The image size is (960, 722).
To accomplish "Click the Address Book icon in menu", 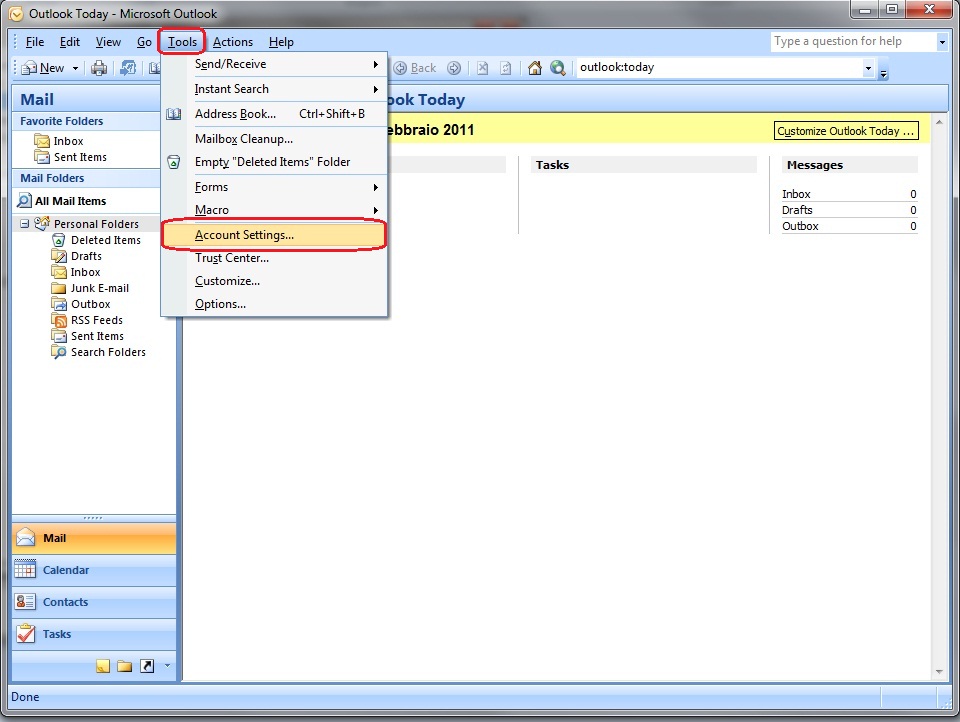I will pos(174,114).
